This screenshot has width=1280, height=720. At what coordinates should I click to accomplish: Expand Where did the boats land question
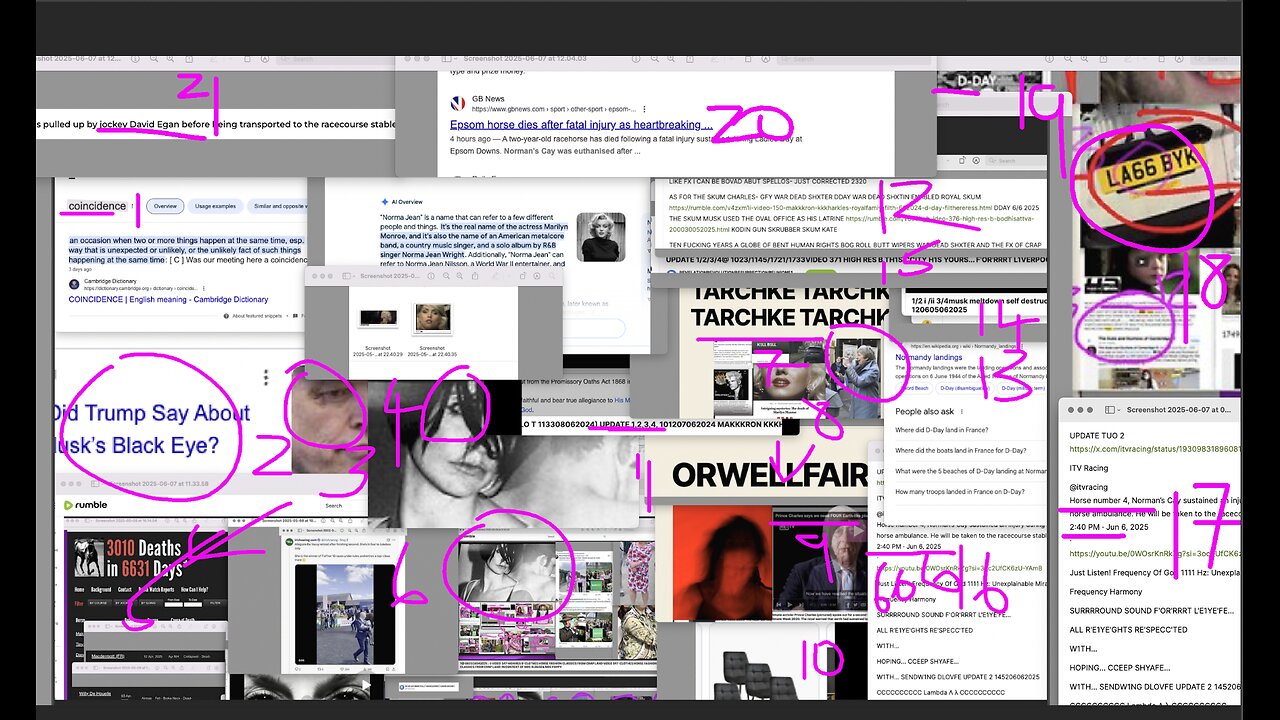pyautogui.click(x=961, y=450)
